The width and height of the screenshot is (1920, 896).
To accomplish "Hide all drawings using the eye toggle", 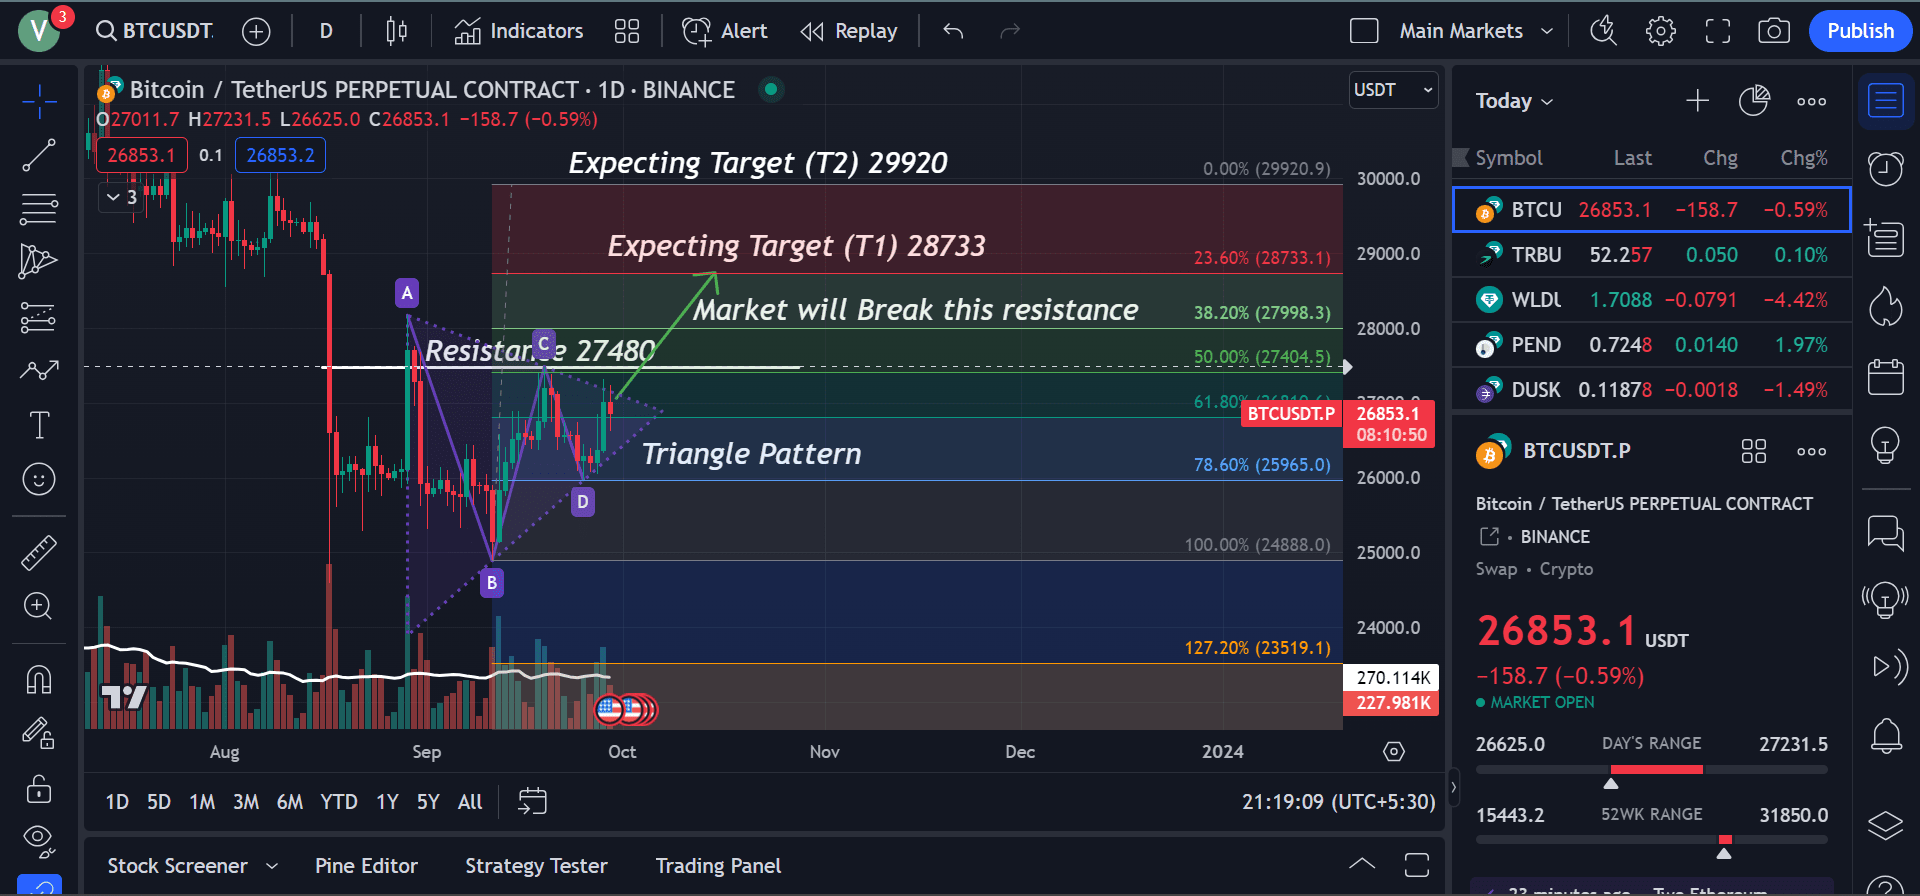I will (x=40, y=839).
